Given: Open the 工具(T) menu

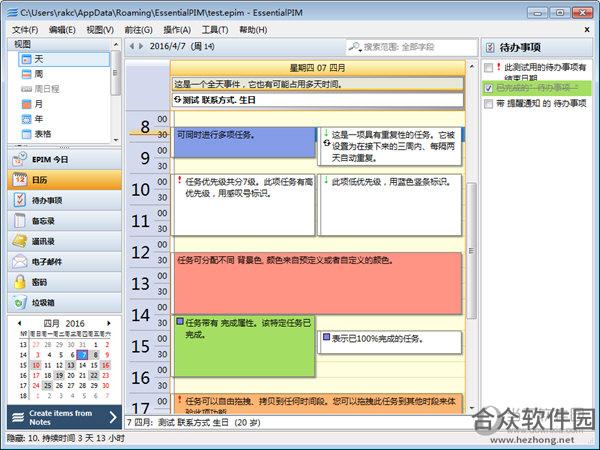Looking at the screenshot, I should coord(215,30).
